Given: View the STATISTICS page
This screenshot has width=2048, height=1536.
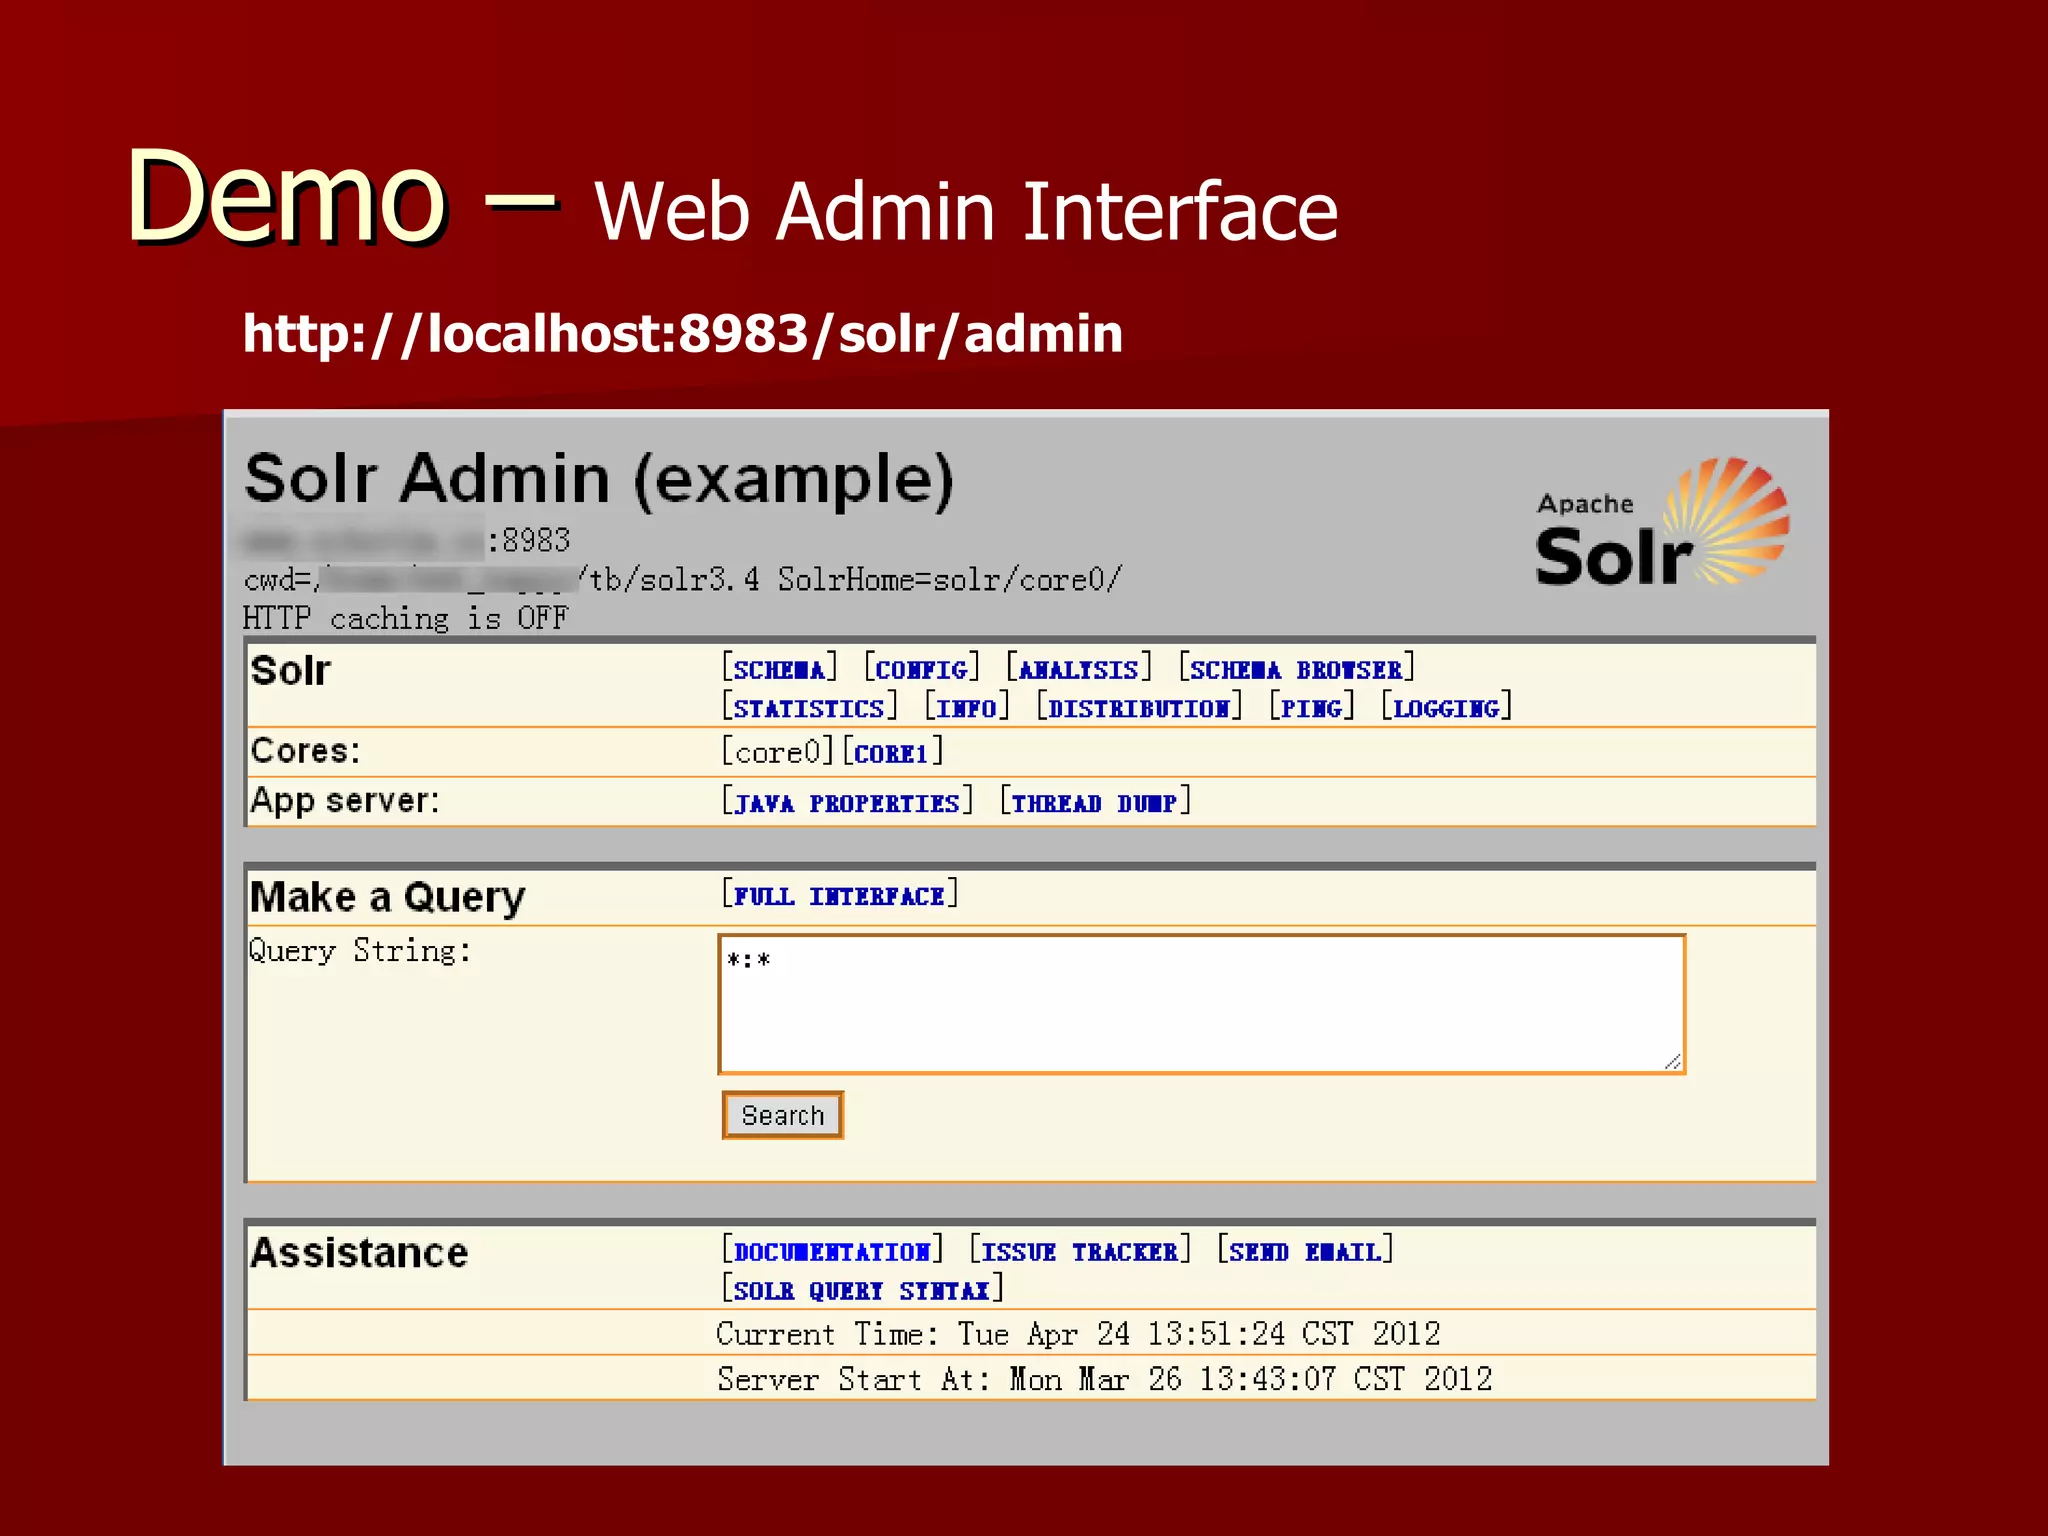Looking at the screenshot, I should pos(809,708).
